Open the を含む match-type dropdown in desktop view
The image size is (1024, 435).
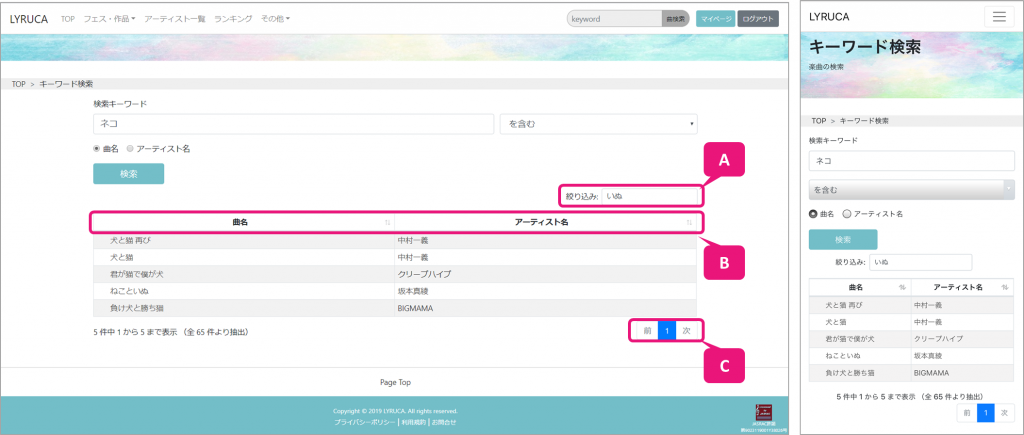pyautogui.click(x=597, y=123)
